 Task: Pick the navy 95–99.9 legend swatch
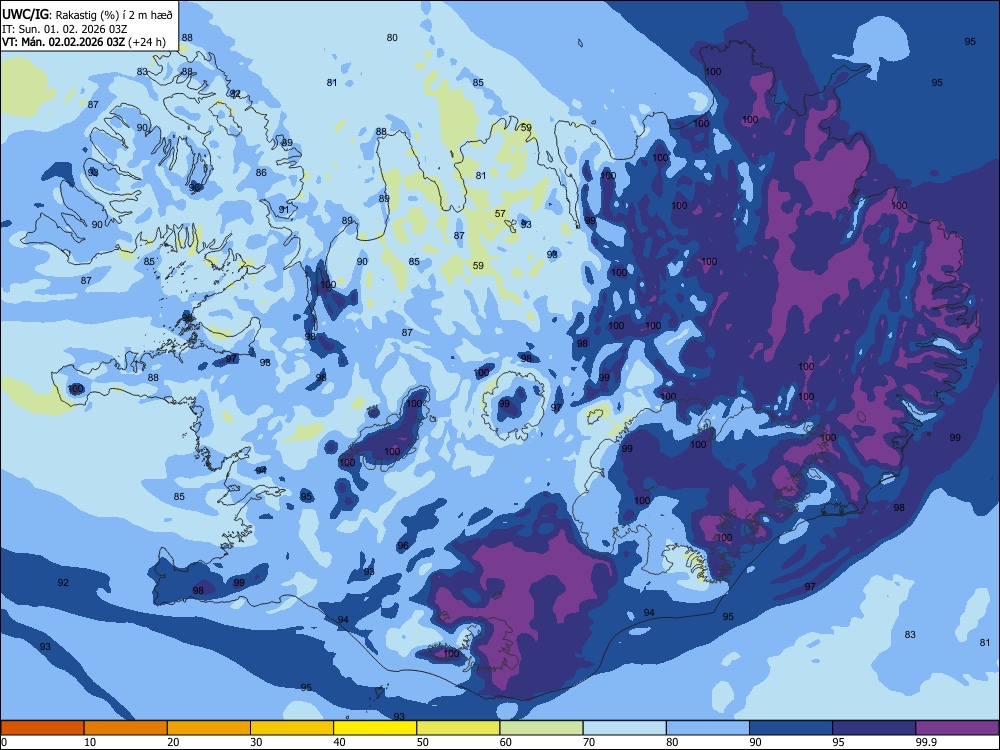click(x=874, y=728)
